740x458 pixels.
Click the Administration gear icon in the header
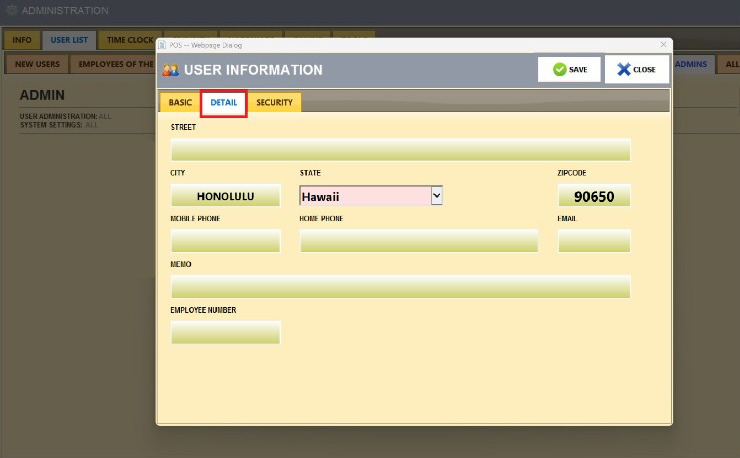pyautogui.click(x=11, y=10)
